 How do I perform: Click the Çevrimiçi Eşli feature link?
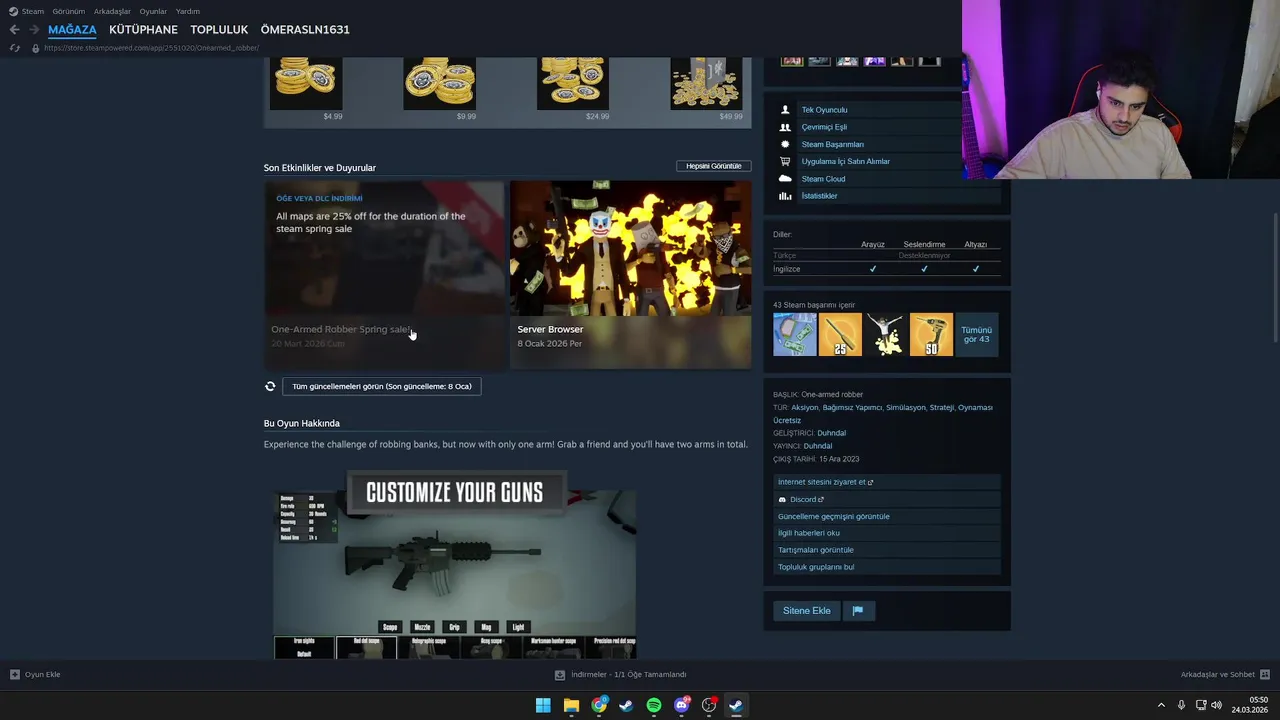pyautogui.click(x=824, y=127)
